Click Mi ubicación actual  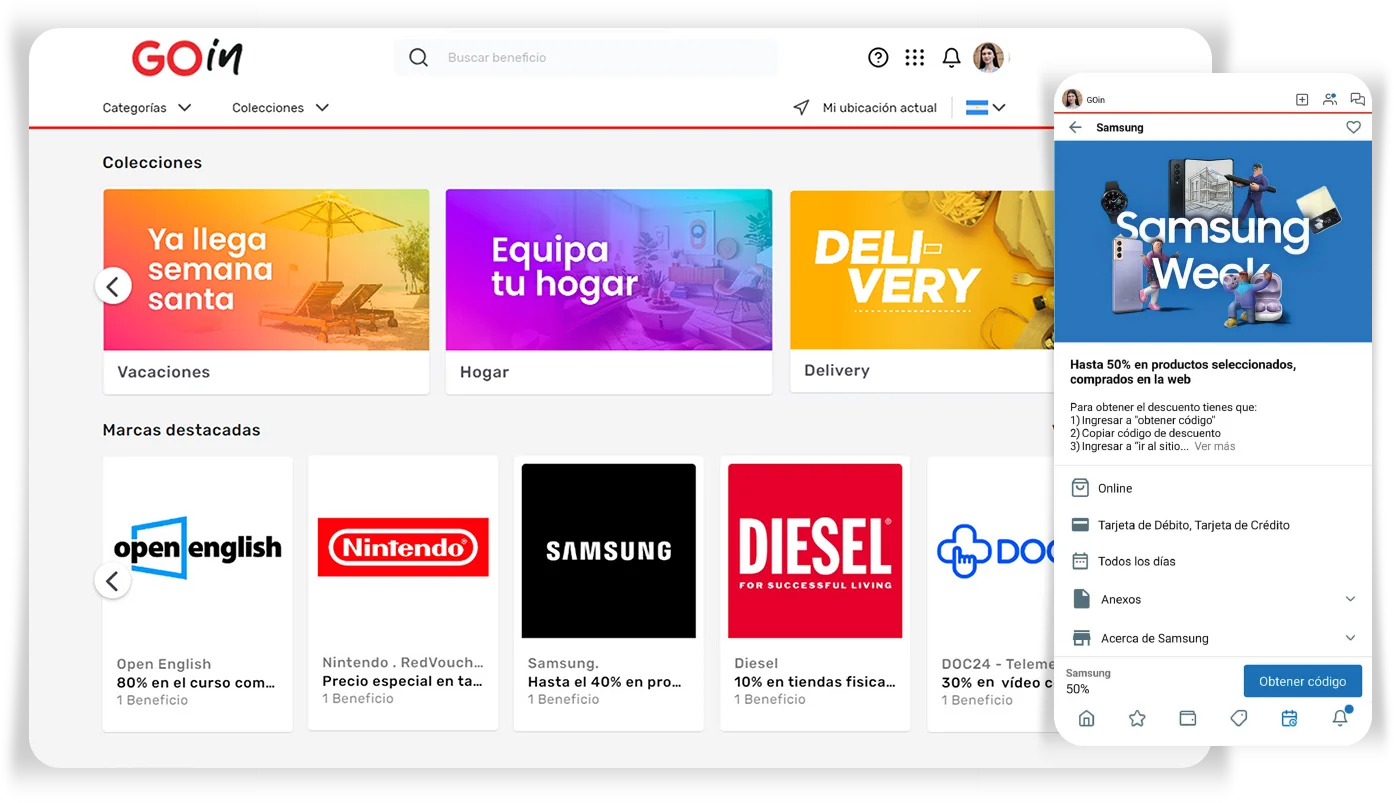tap(880, 107)
